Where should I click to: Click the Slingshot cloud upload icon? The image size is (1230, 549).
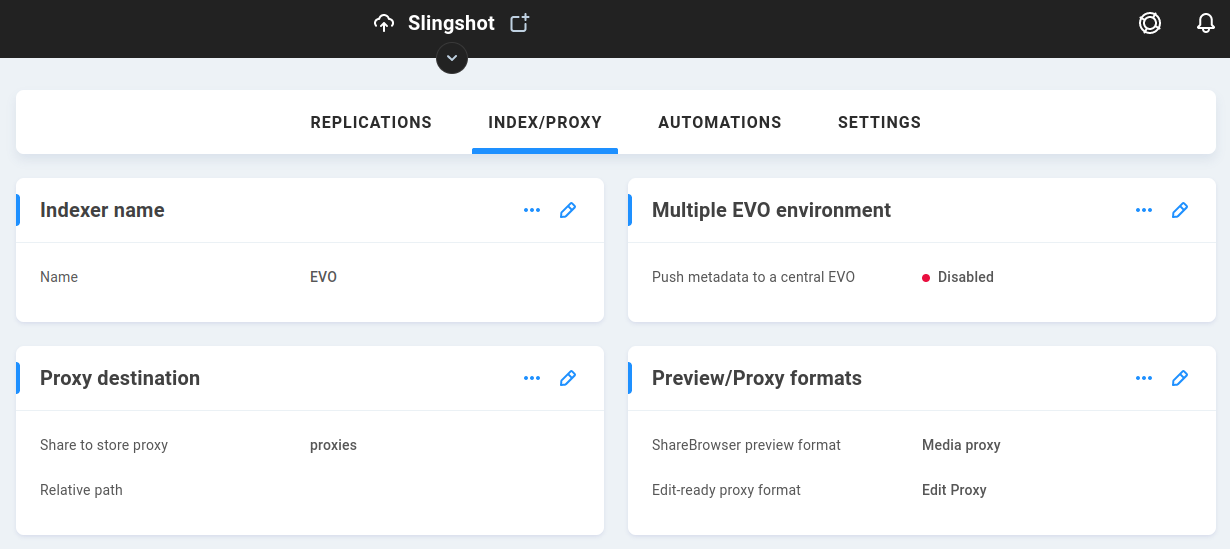[384, 23]
